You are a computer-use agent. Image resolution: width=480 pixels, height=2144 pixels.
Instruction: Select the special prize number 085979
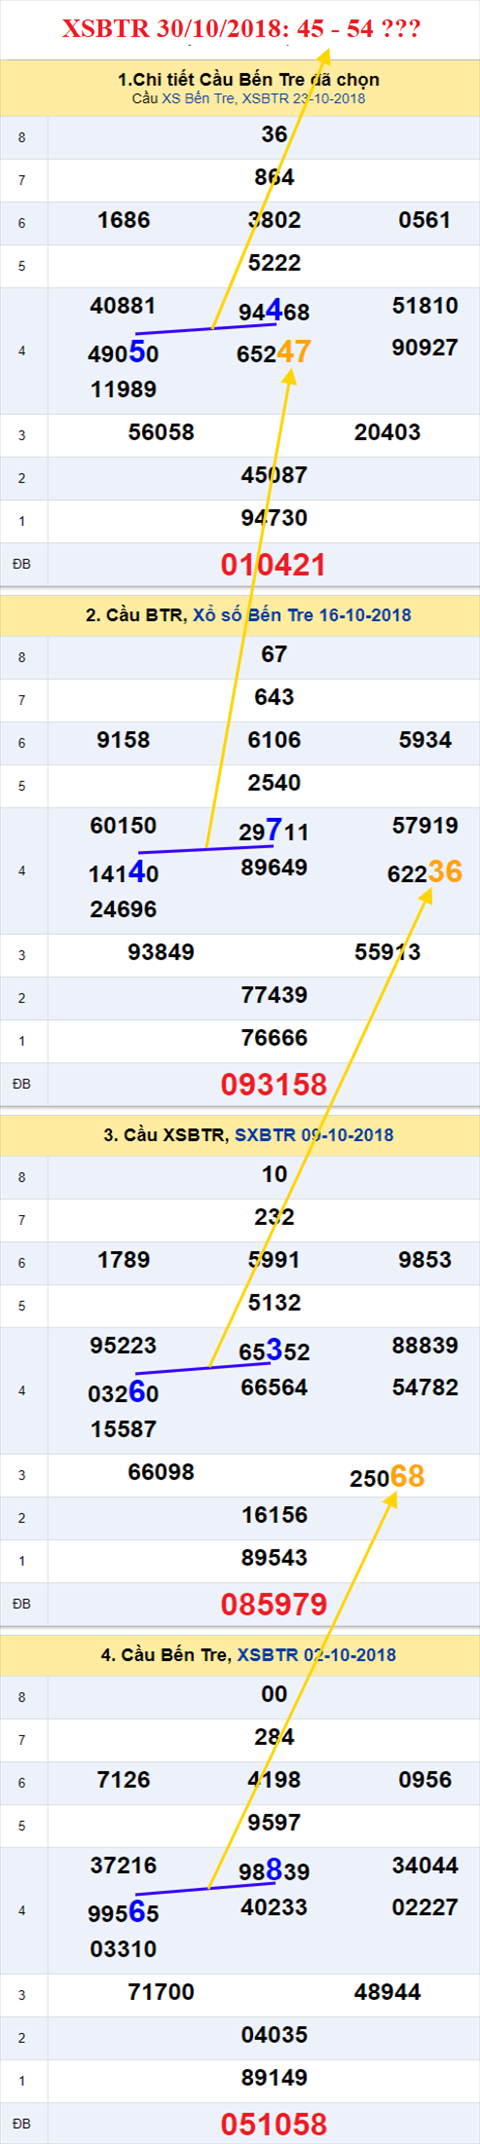point(274,1605)
